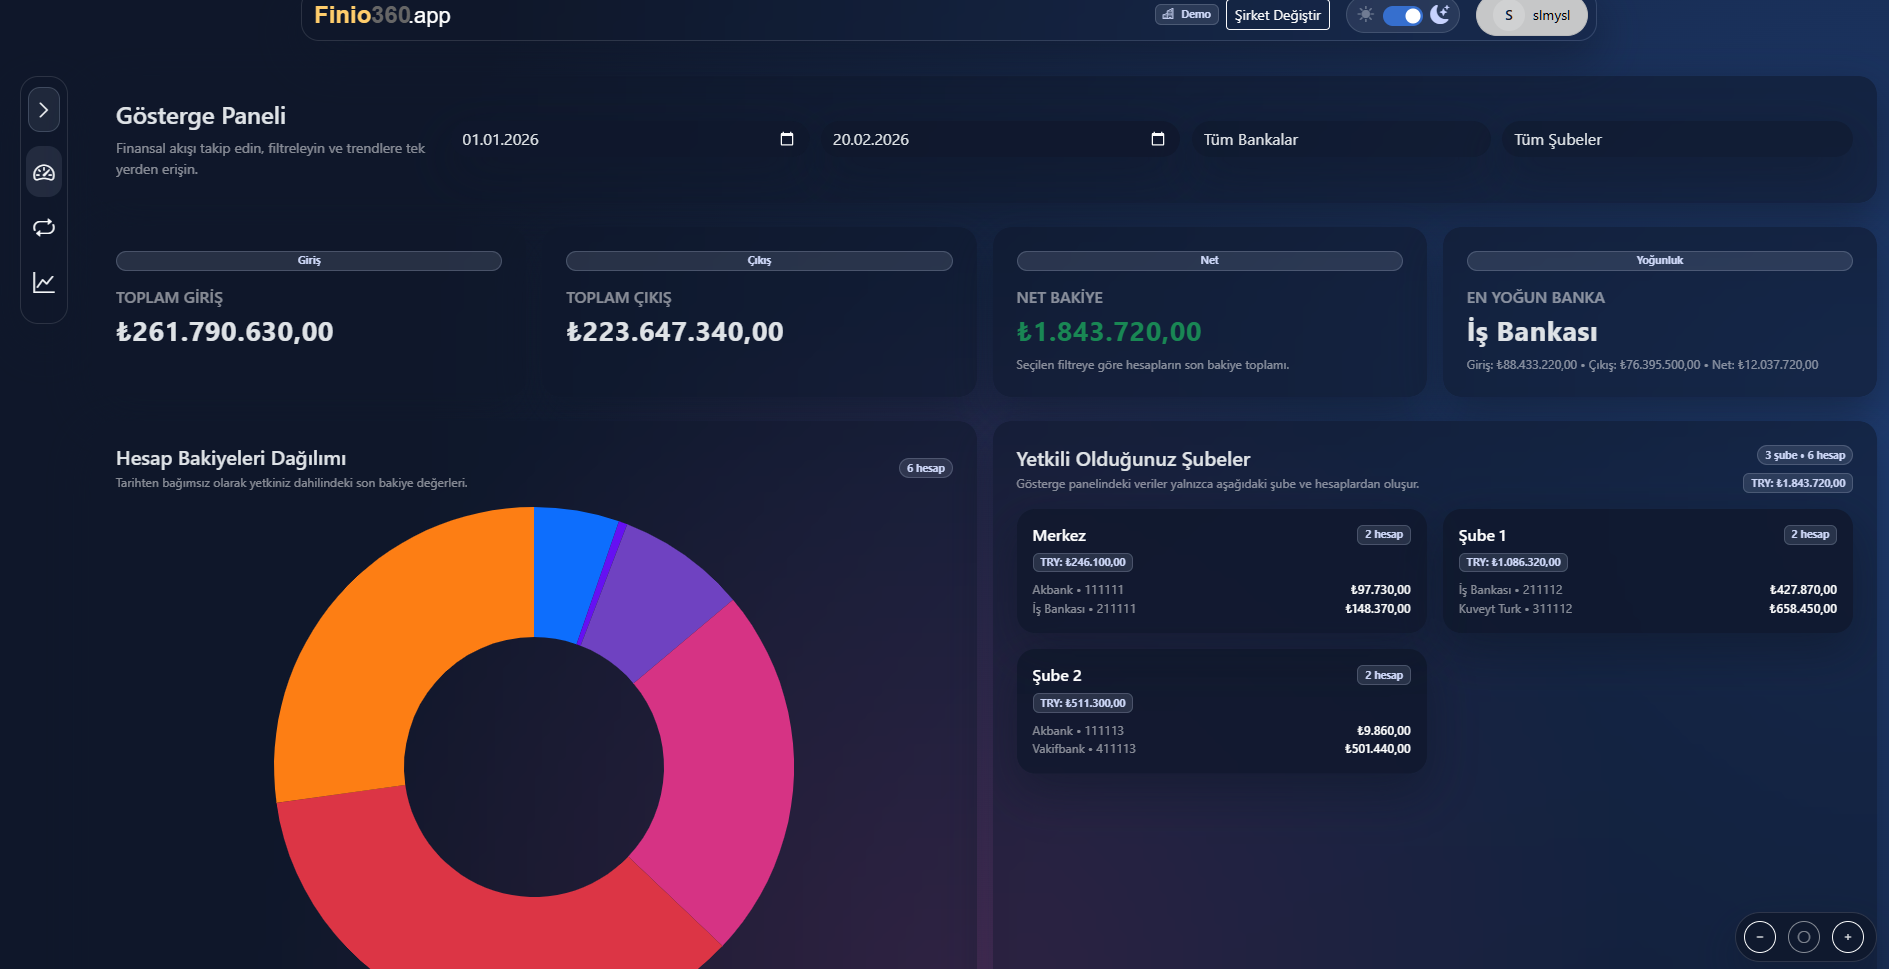Click the ₺501.440,00 balance amount

coord(1377,749)
